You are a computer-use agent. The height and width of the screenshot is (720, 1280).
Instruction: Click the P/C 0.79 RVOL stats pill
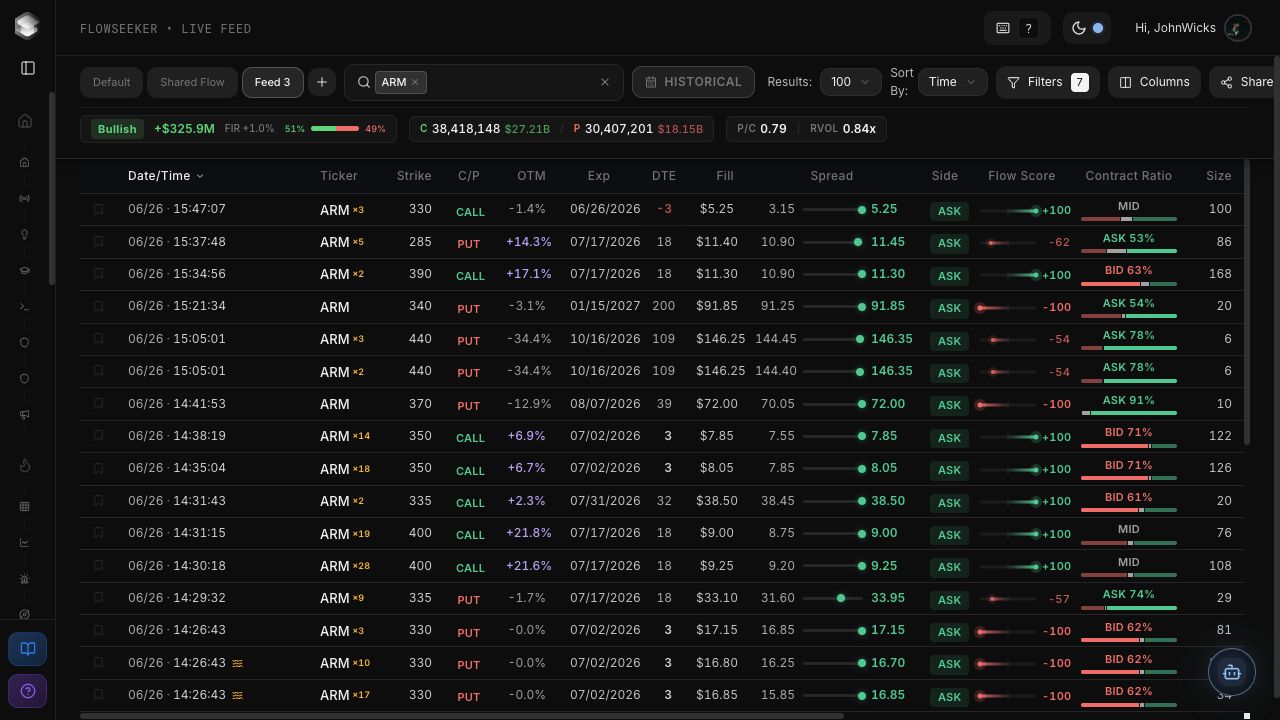click(806, 129)
